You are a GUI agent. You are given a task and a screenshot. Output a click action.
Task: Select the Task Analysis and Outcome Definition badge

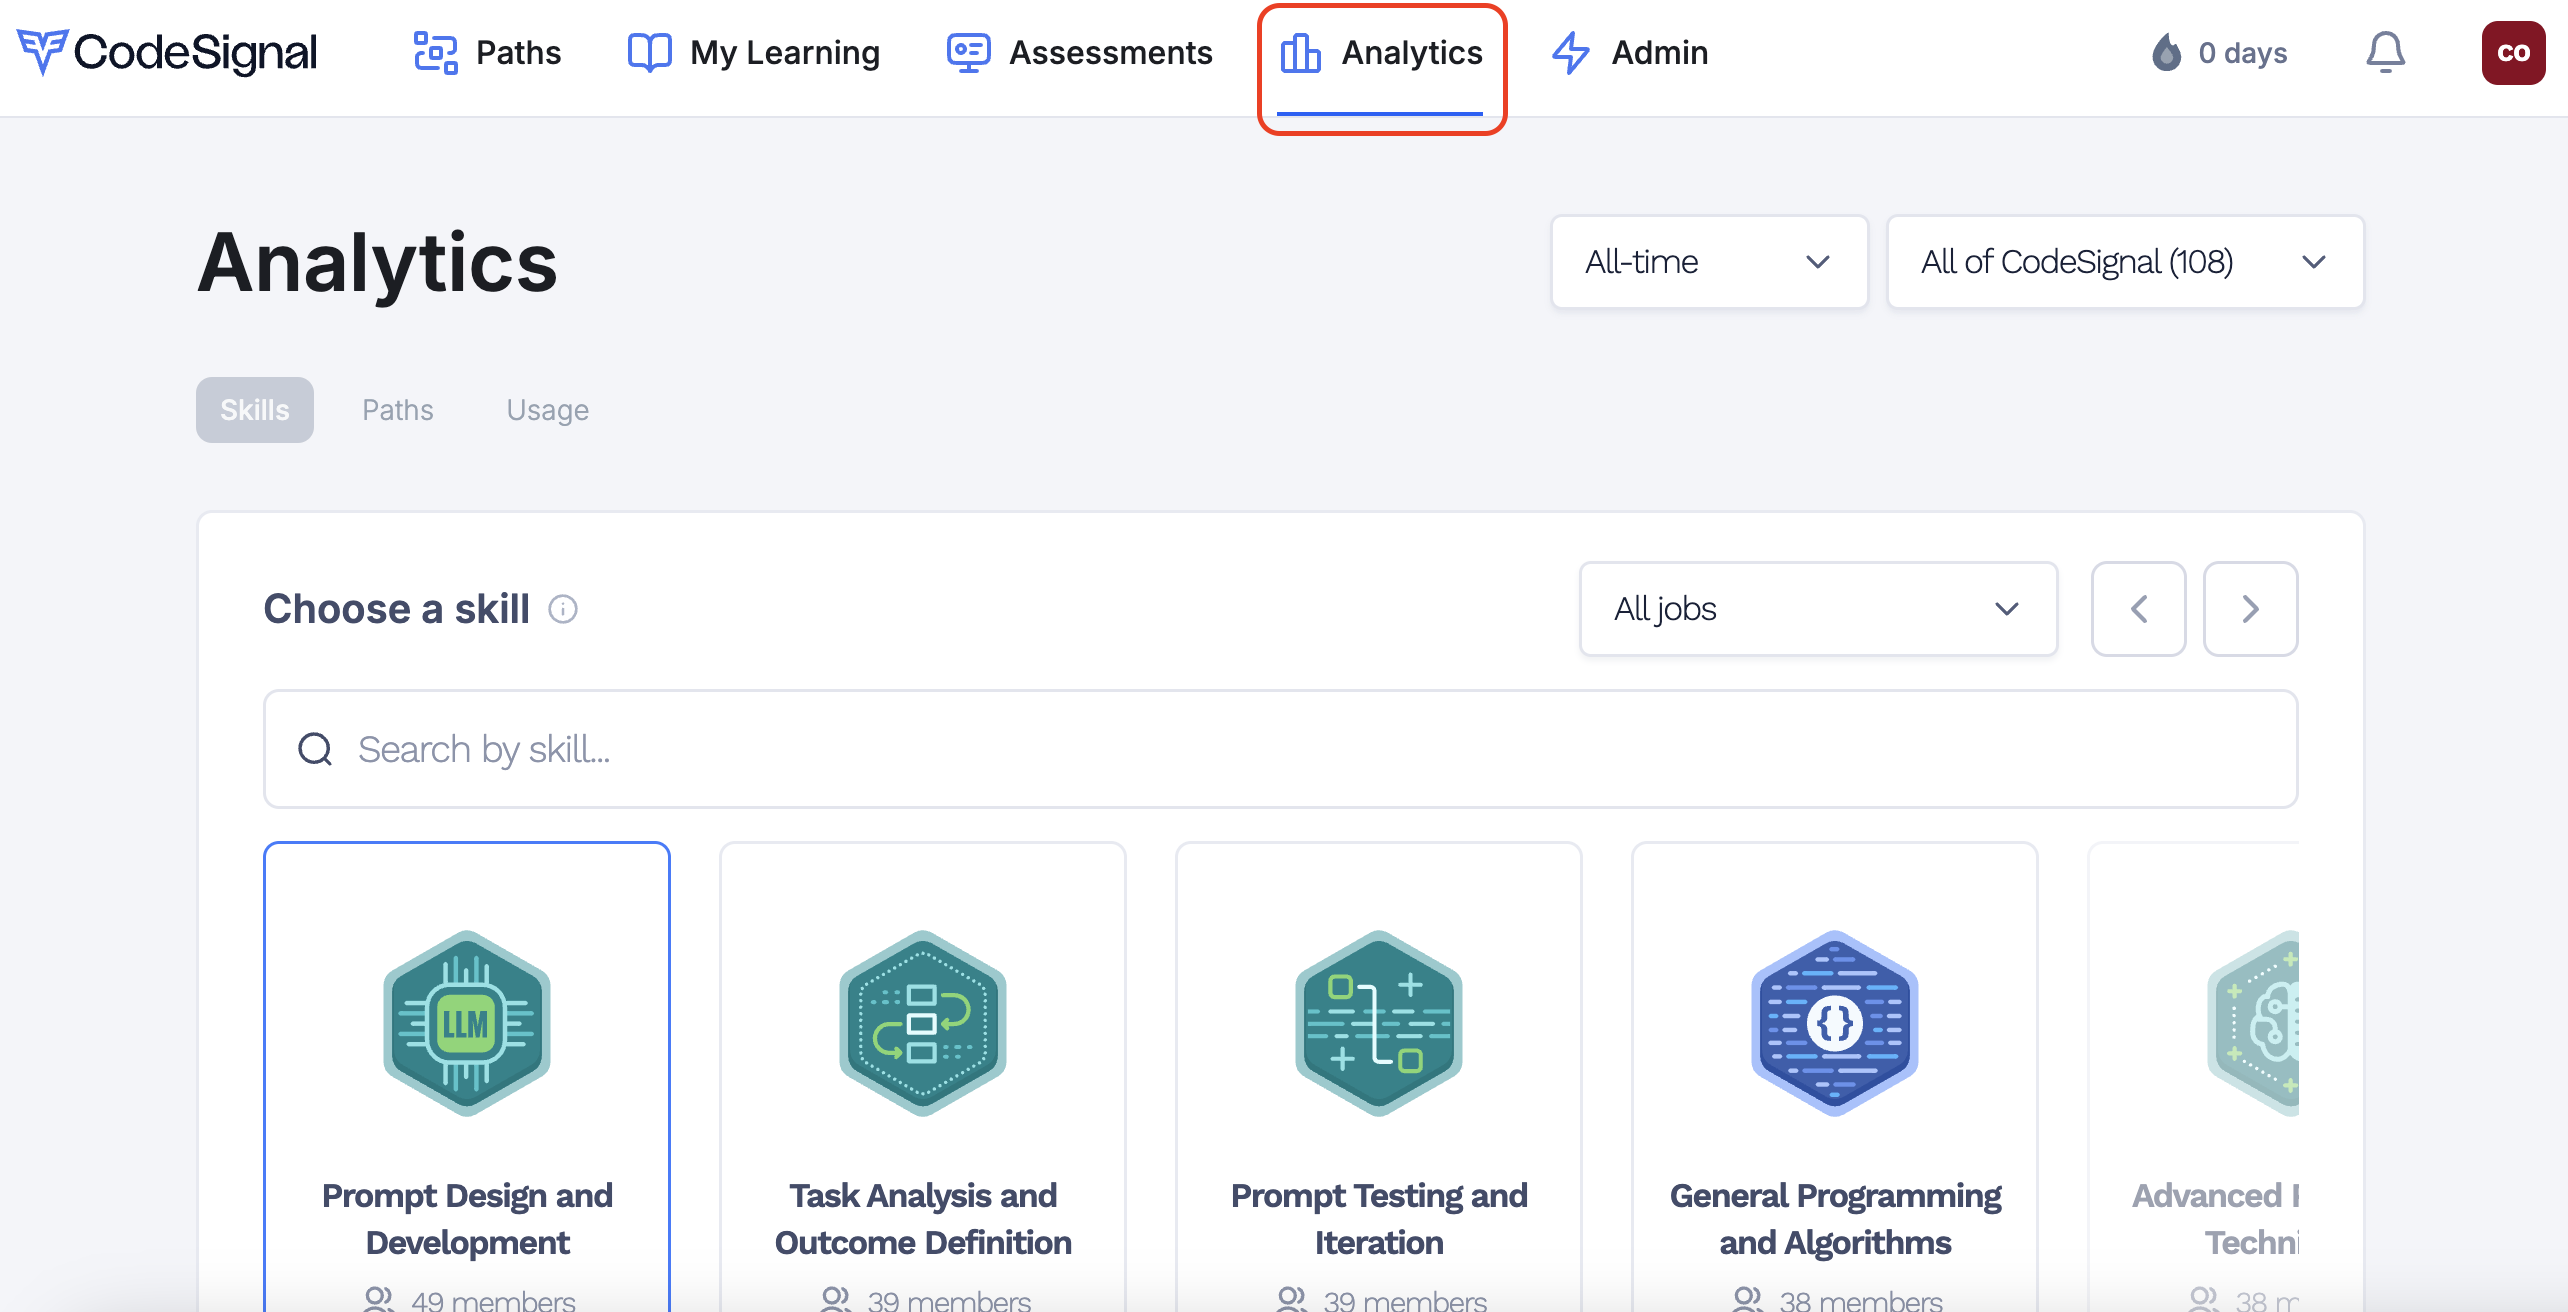[922, 1022]
